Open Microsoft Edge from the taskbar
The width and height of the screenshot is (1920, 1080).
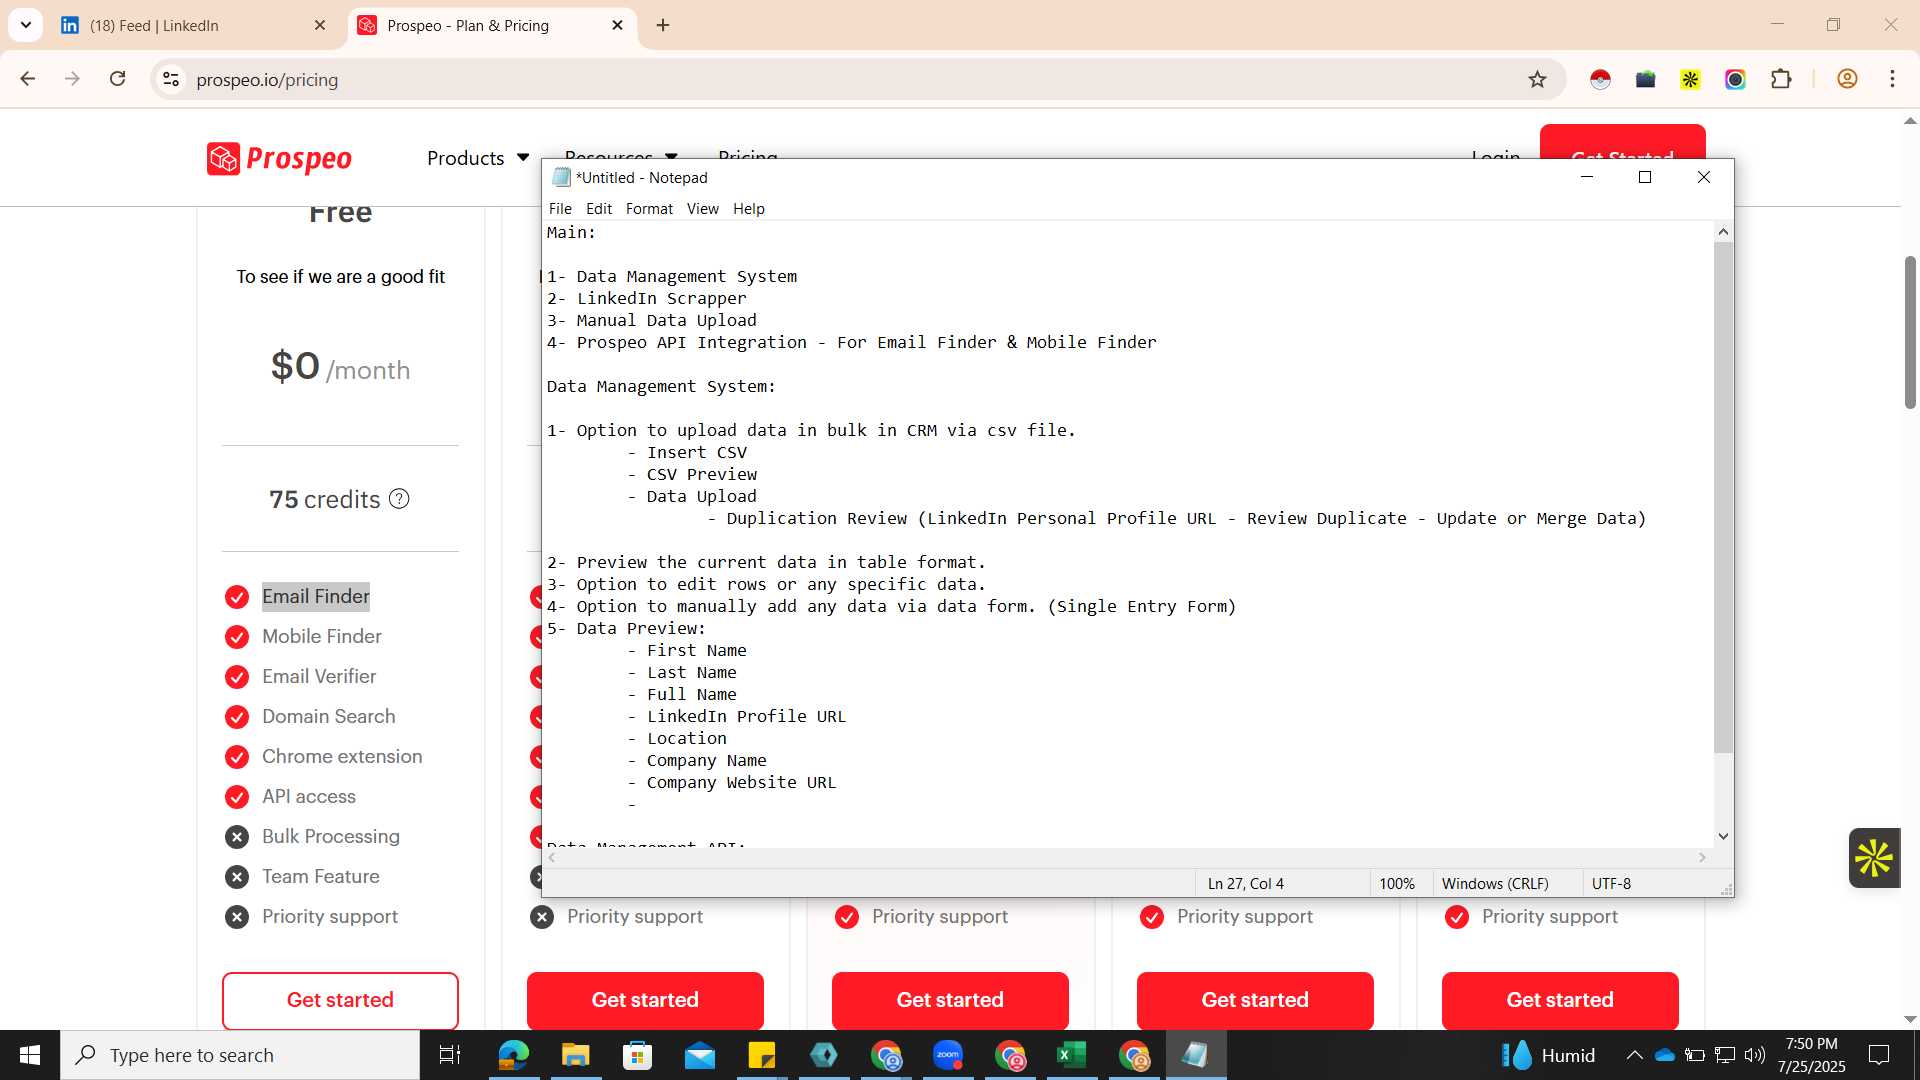point(513,1055)
